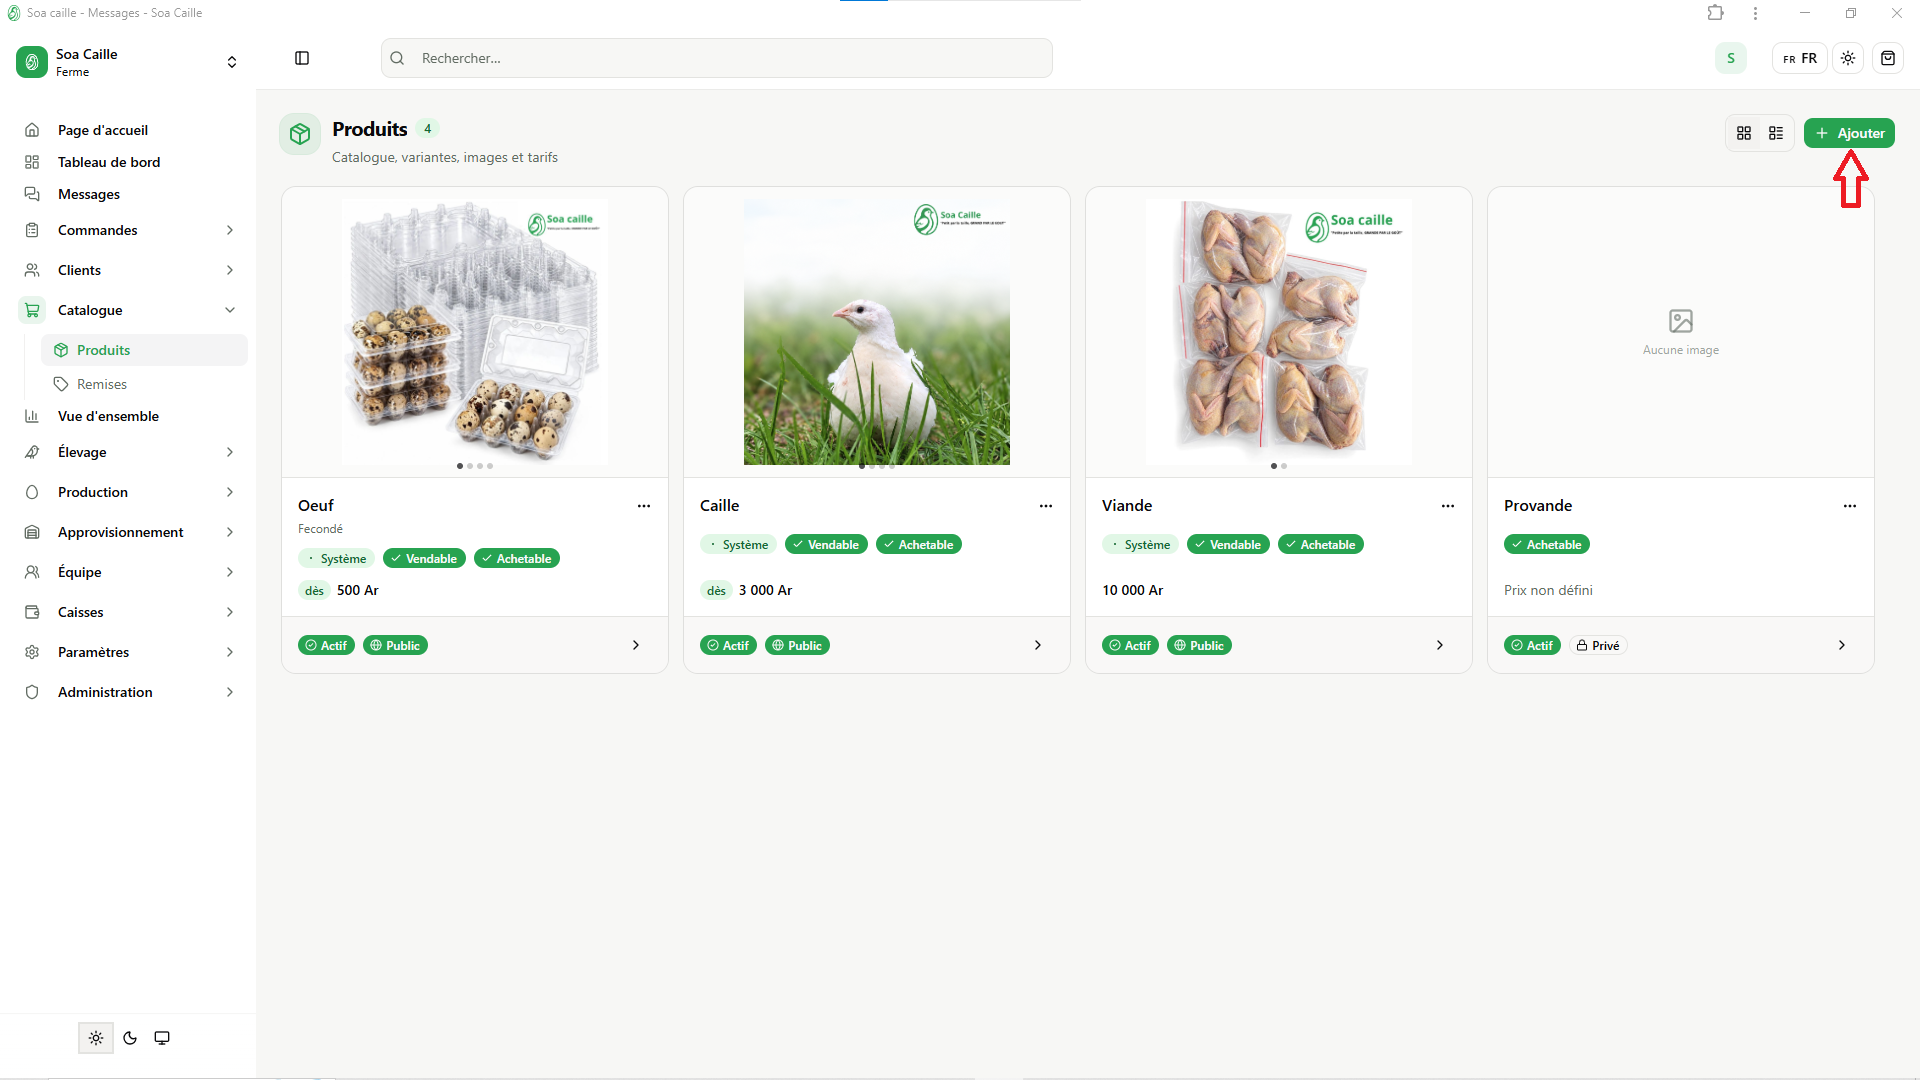Click the Ajouter button
The height and width of the screenshot is (1080, 1920).
coord(1849,133)
